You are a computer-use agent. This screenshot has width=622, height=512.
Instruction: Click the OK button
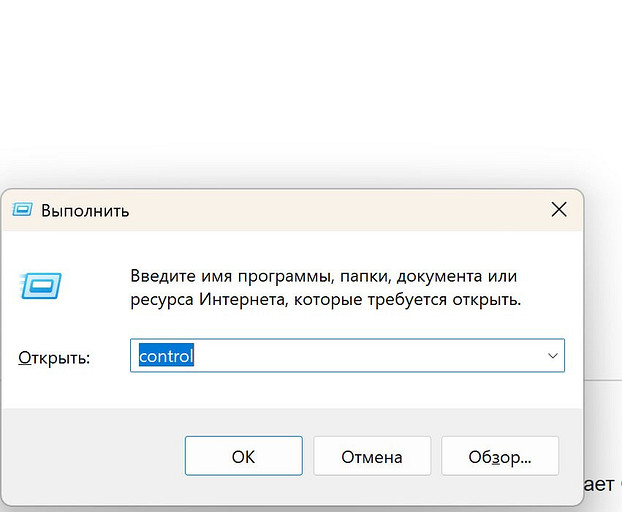pos(244,456)
